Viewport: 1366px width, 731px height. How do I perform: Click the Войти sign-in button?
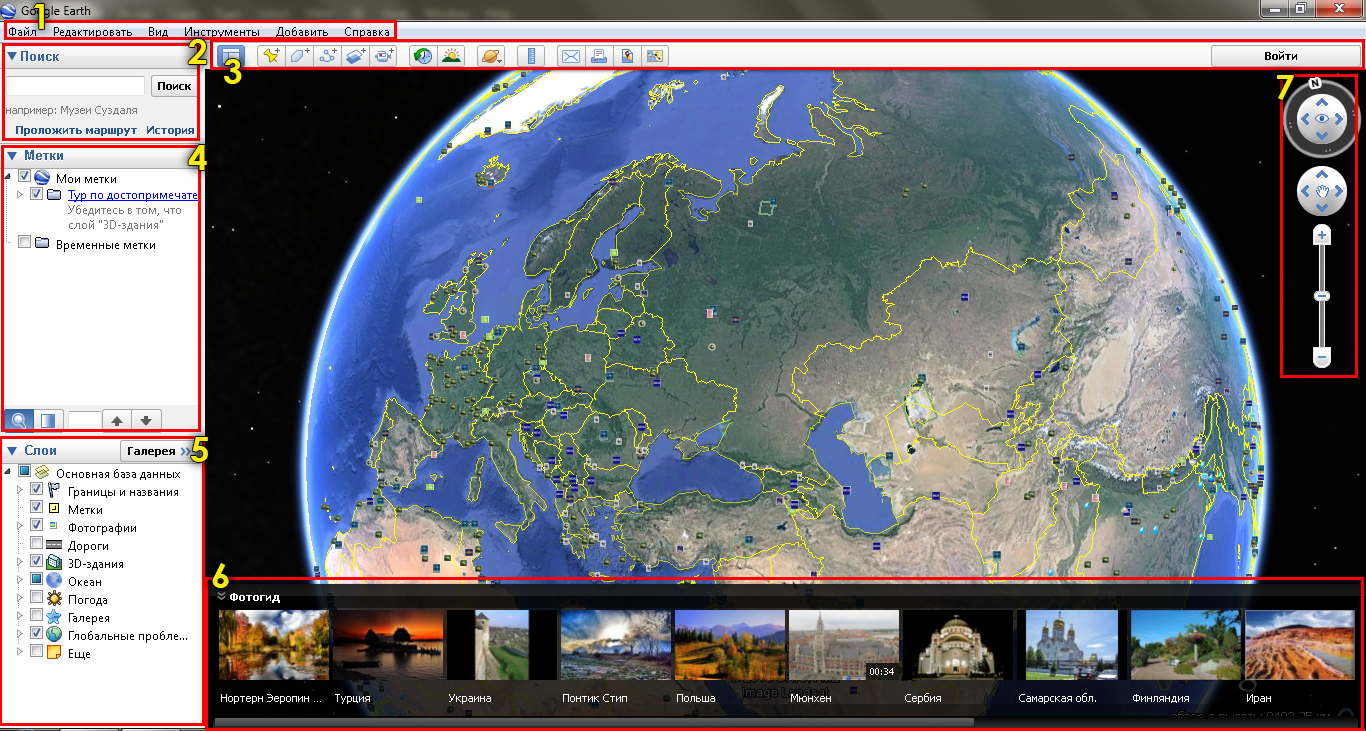point(1281,56)
